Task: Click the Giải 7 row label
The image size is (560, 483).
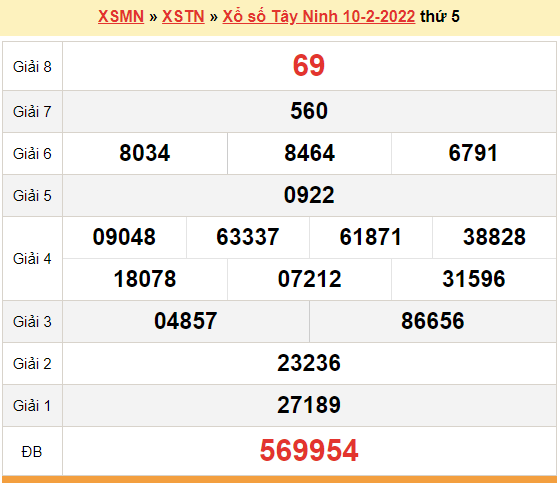Action: (32, 112)
